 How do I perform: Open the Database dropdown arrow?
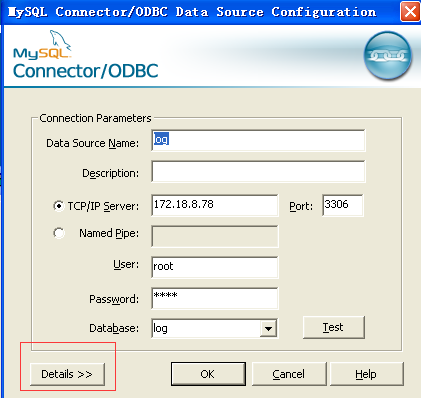pos(268,329)
